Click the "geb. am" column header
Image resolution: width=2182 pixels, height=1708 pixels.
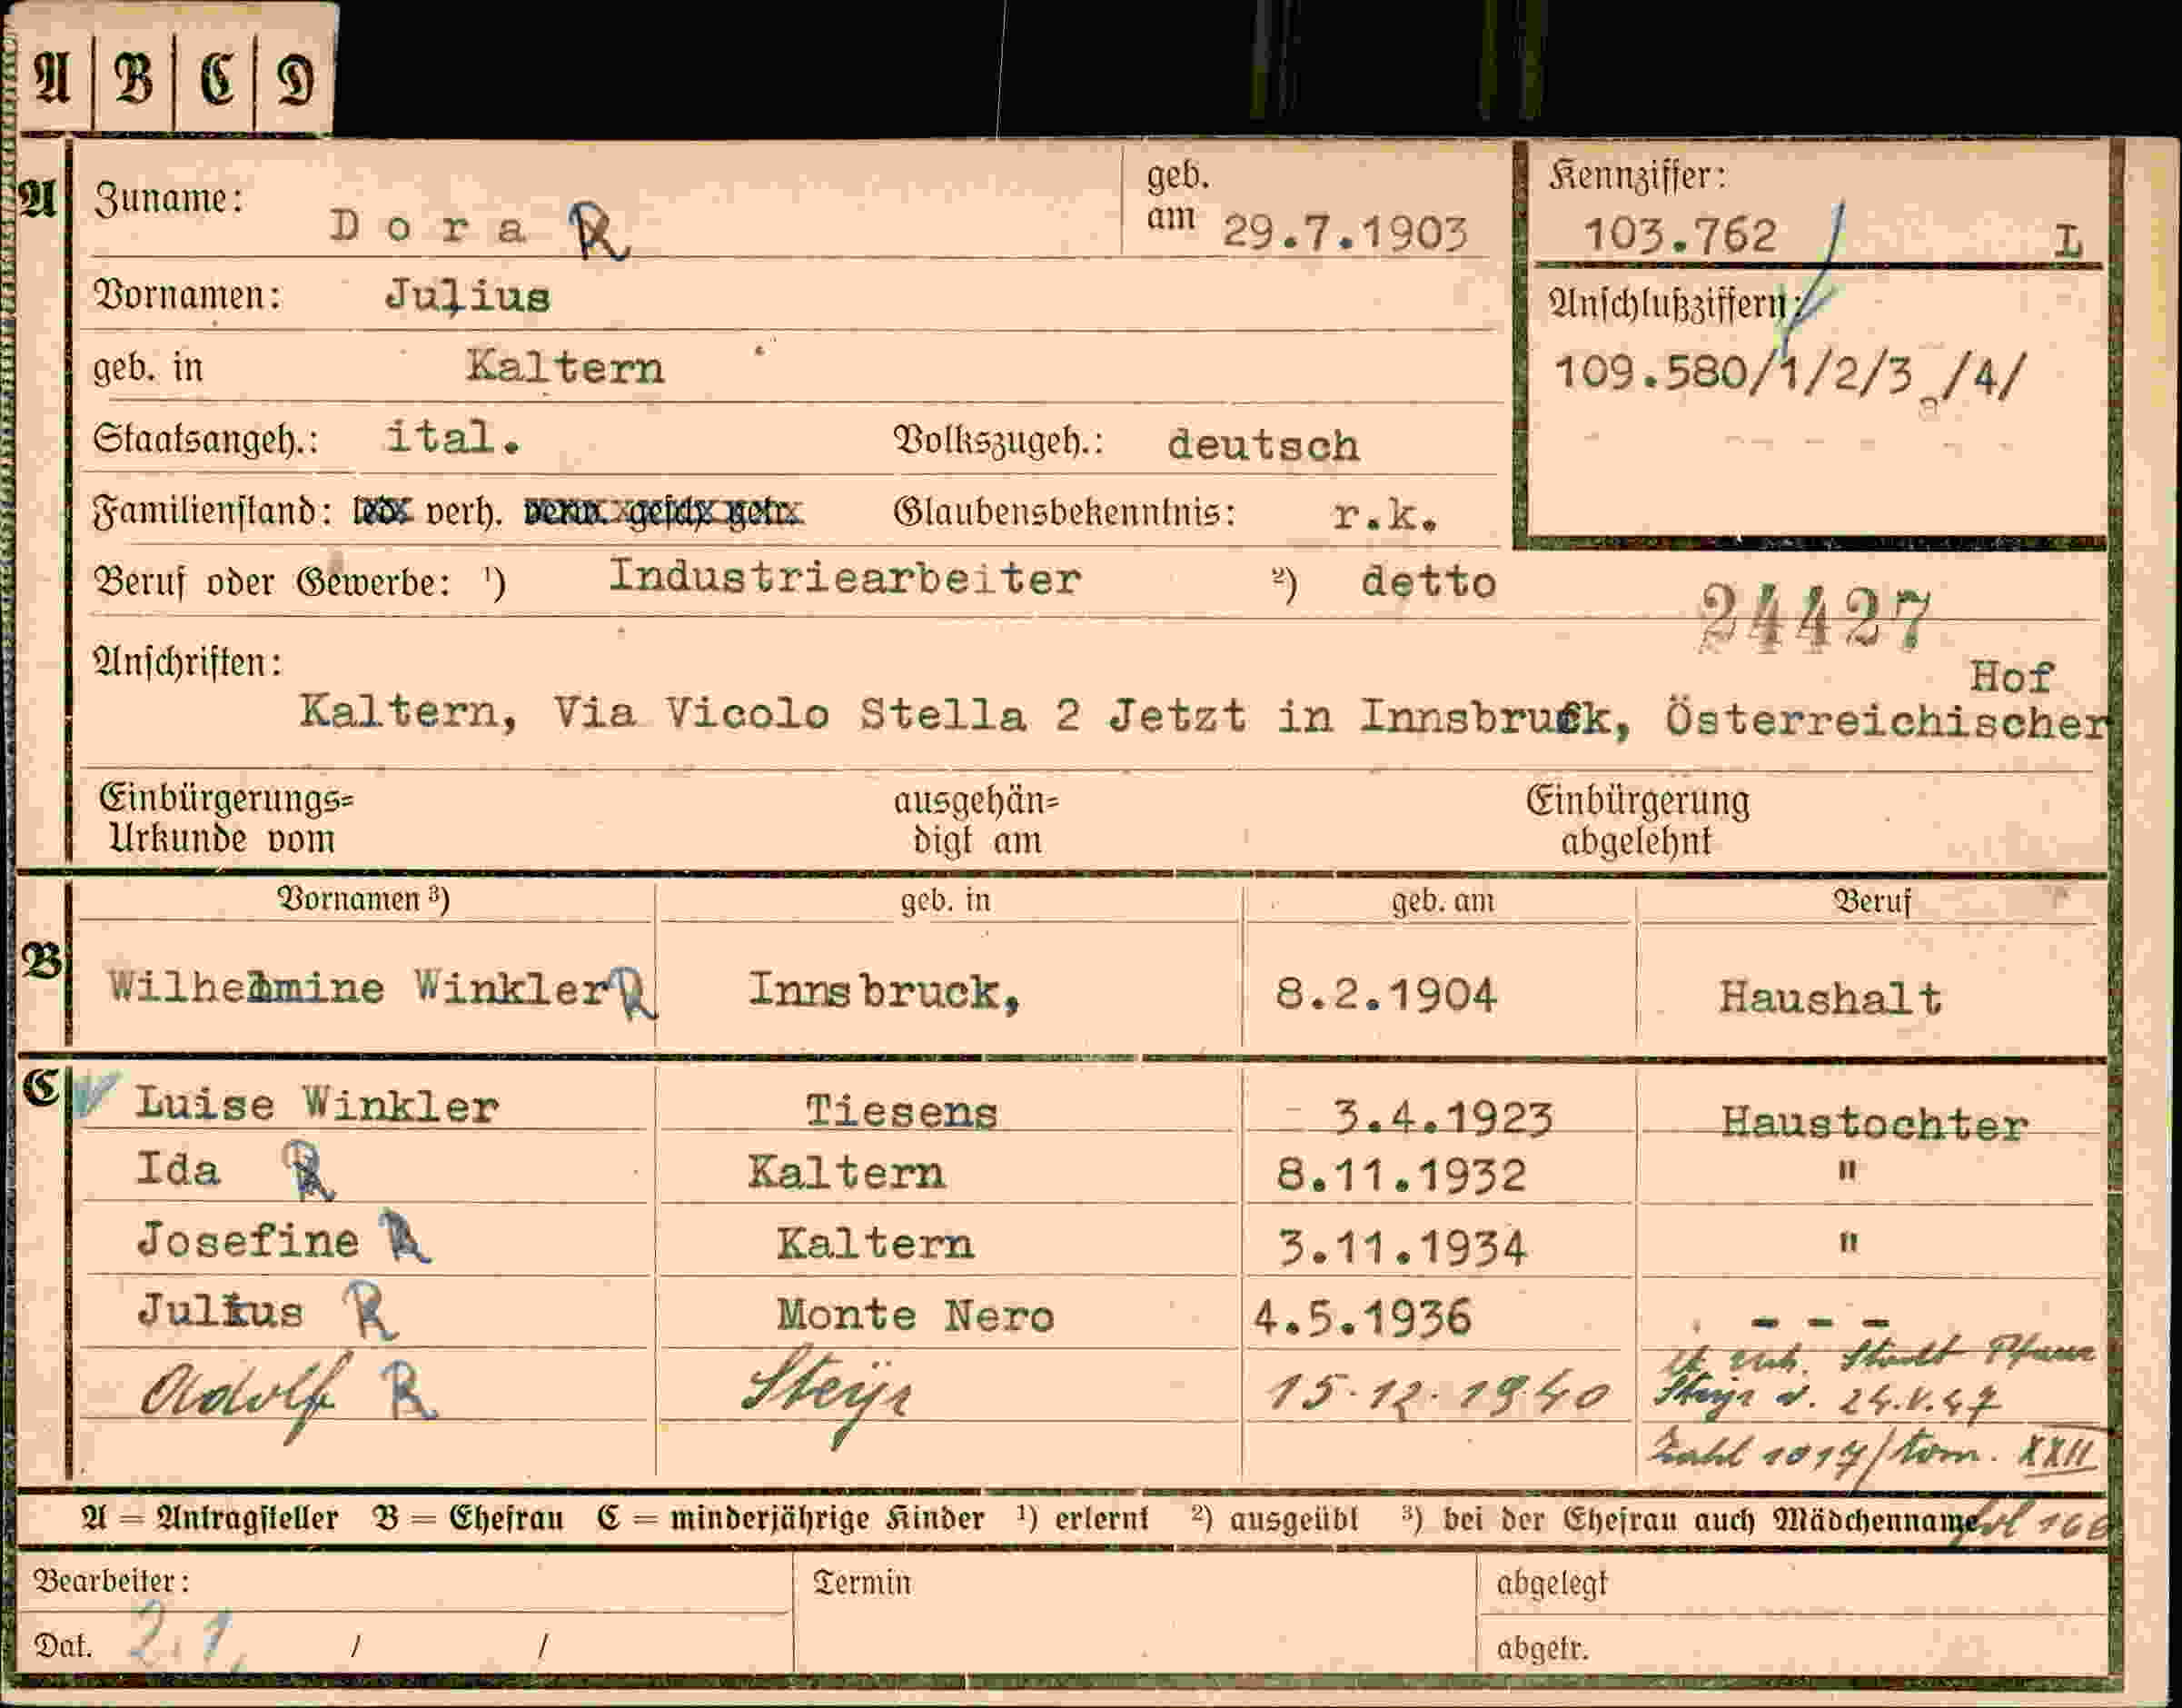coord(1443,901)
